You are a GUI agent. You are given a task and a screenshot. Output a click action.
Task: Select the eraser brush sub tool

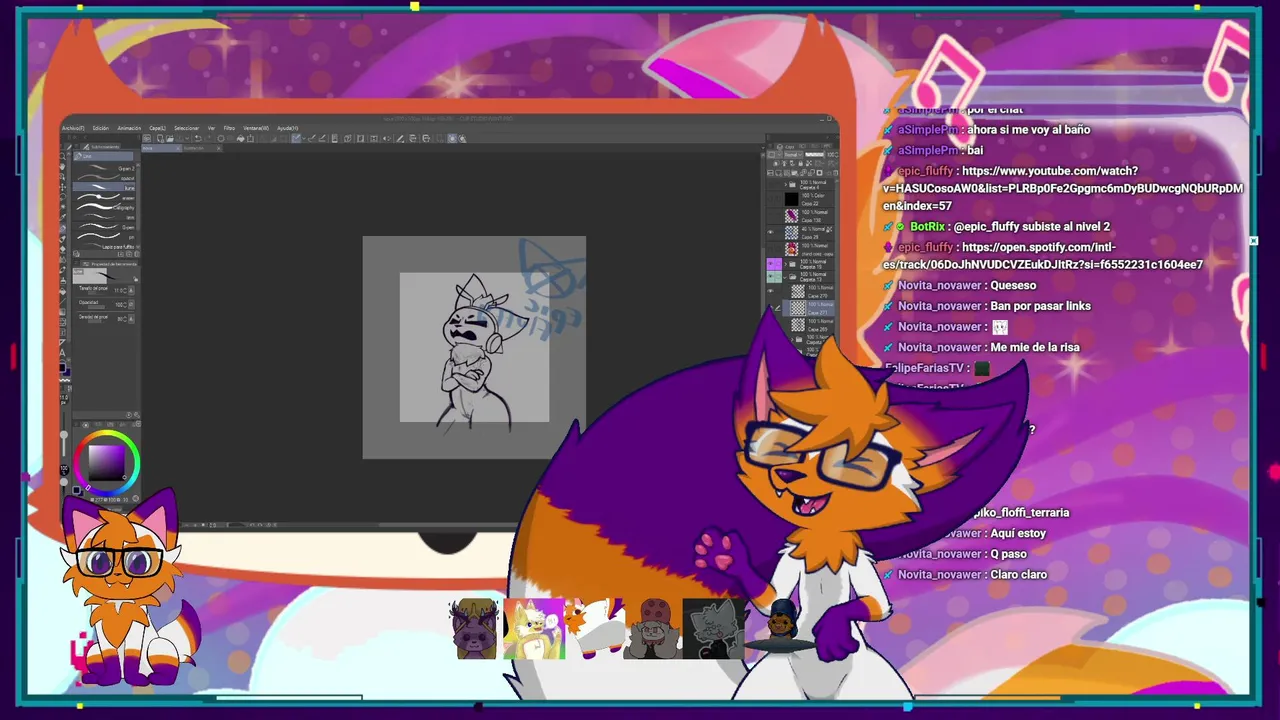click(x=105, y=197)
